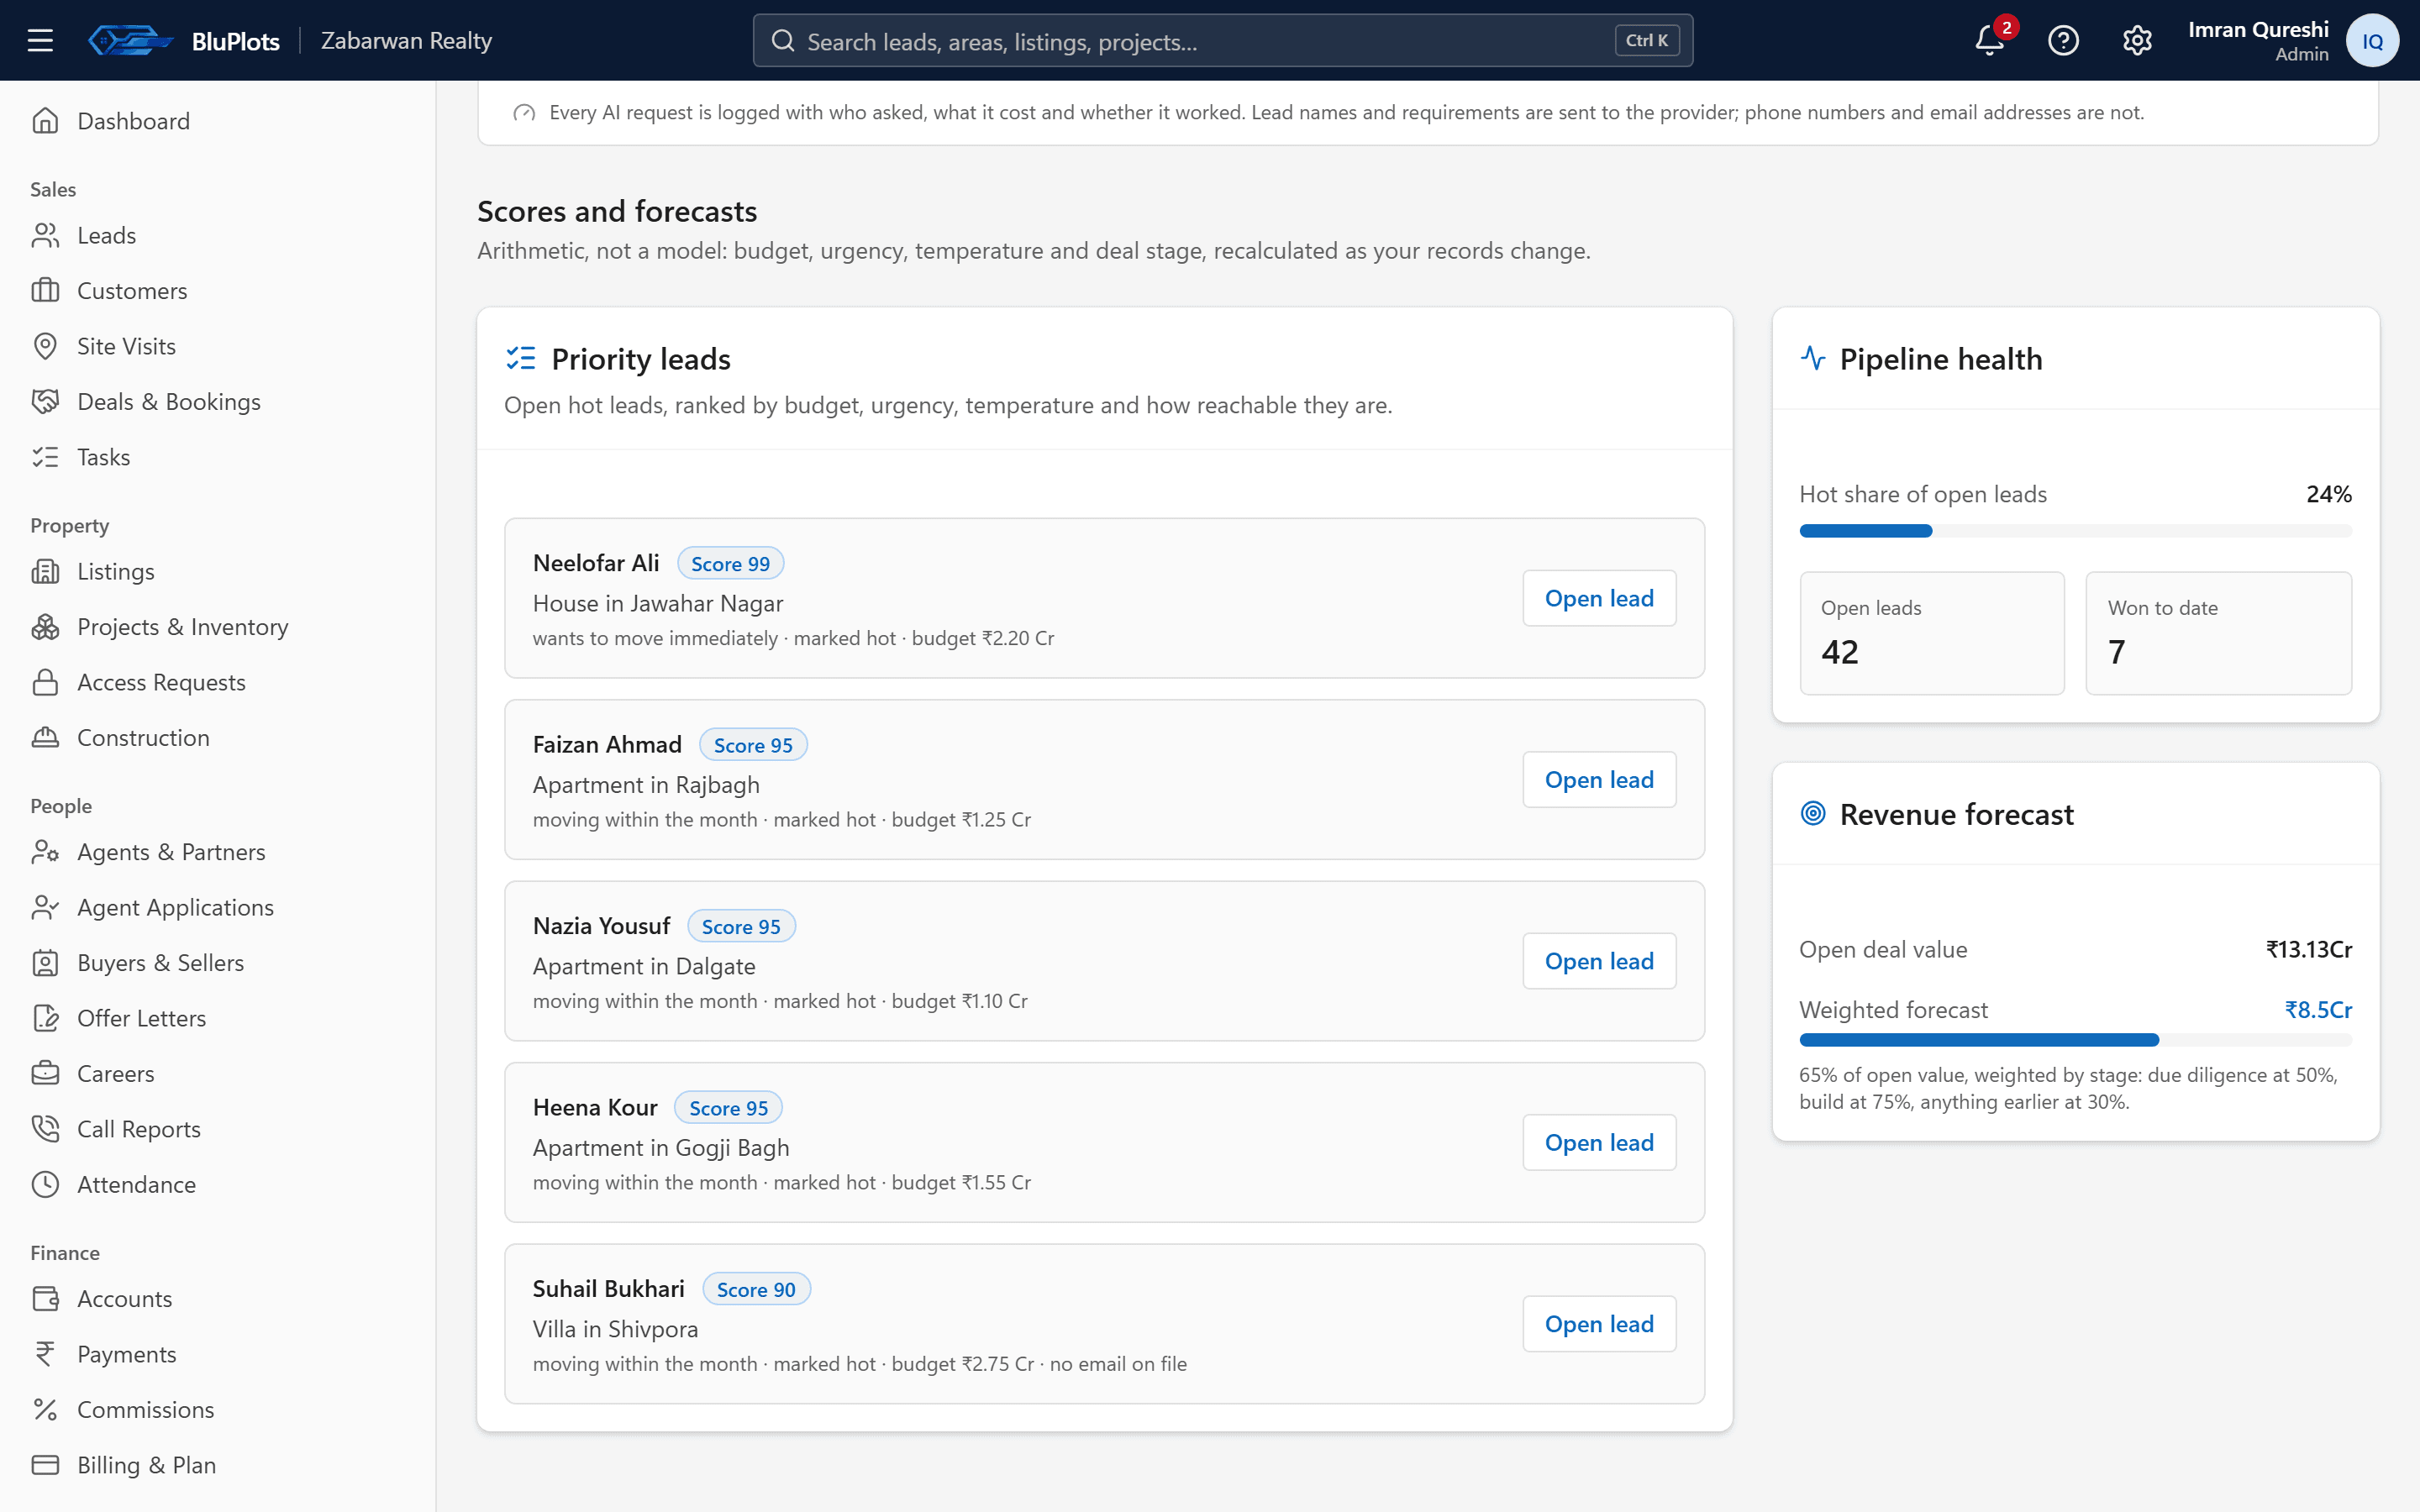Screen dimensions: 2420x1512
Task: Open lead for Heena Kour
Action: [1599, 1142]
